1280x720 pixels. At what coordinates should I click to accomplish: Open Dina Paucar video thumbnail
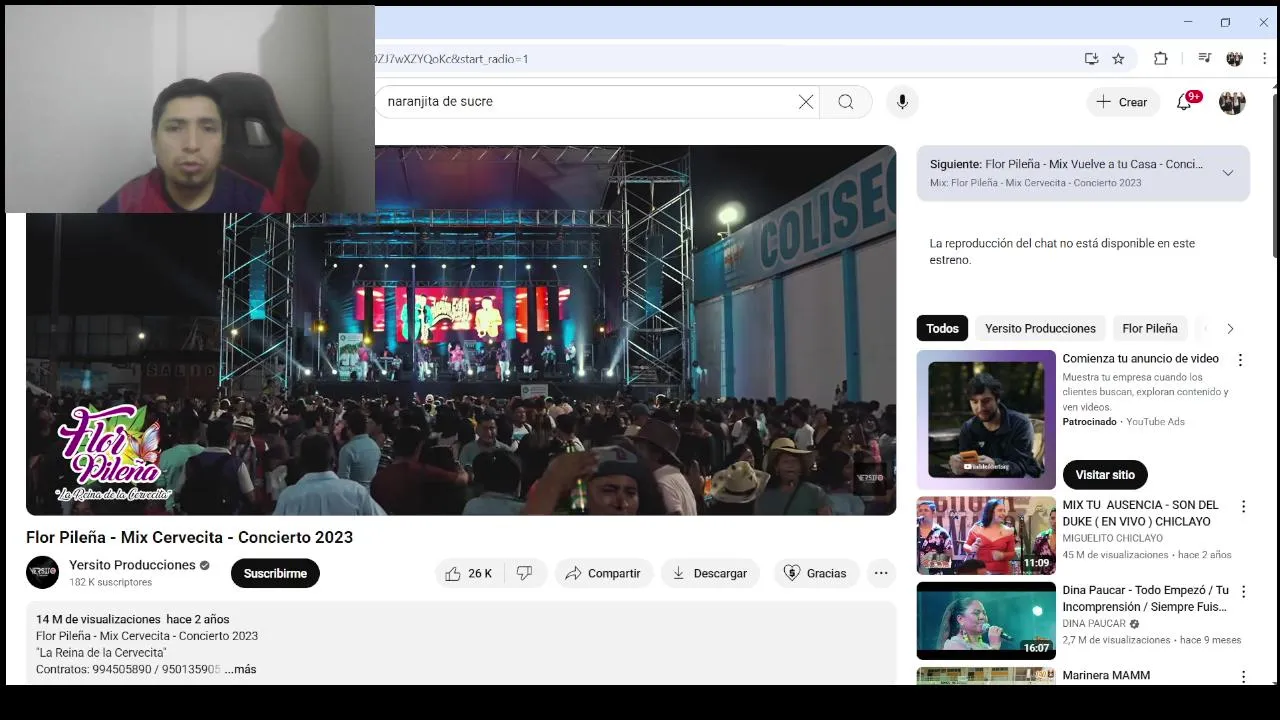[986, 621]
